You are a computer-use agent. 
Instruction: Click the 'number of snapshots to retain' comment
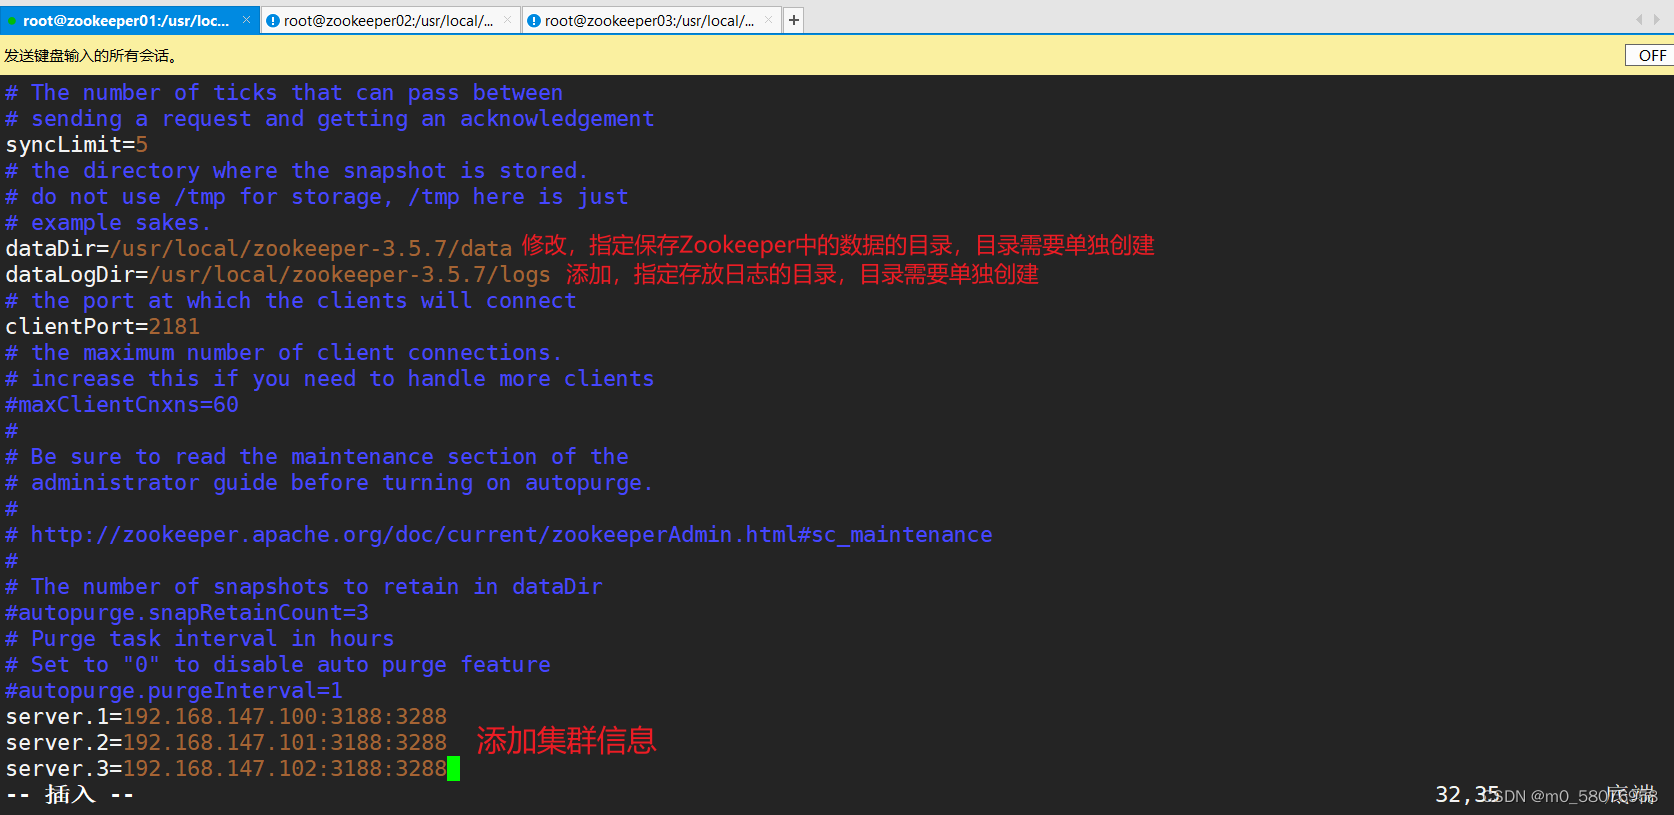click(304, 587)
